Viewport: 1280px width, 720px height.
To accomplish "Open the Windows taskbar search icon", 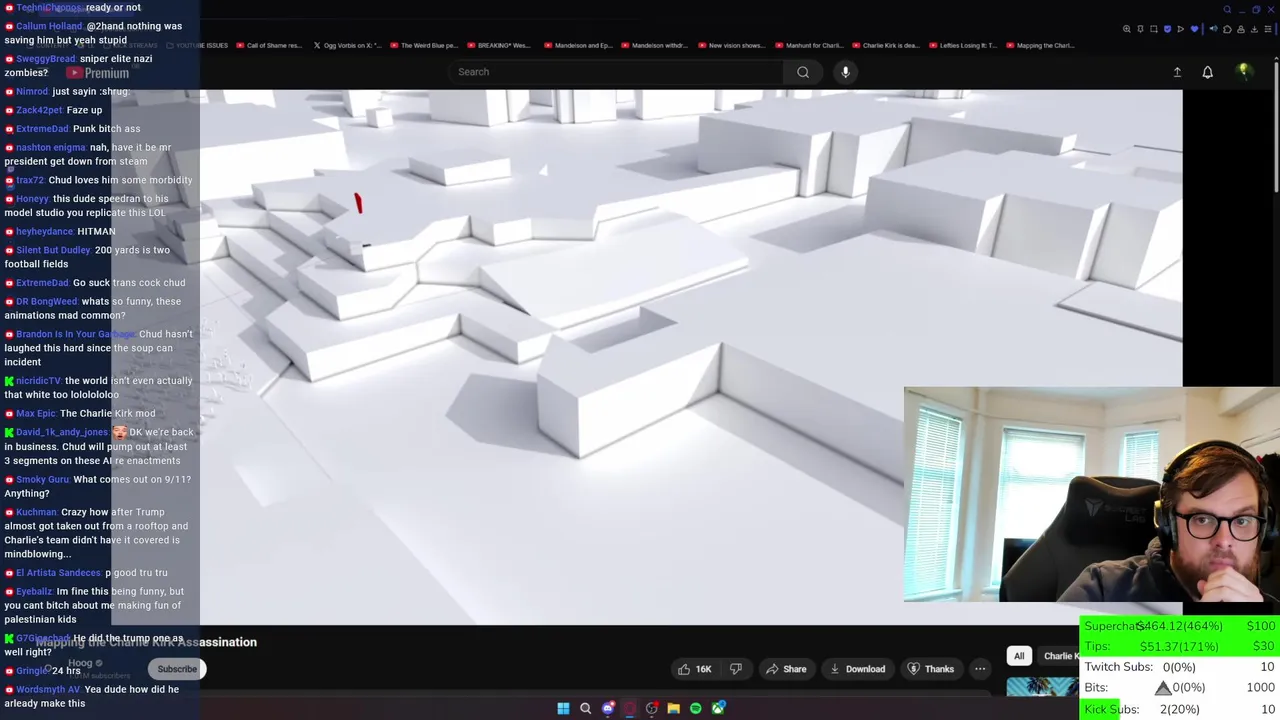I will (x=585, y=708).
